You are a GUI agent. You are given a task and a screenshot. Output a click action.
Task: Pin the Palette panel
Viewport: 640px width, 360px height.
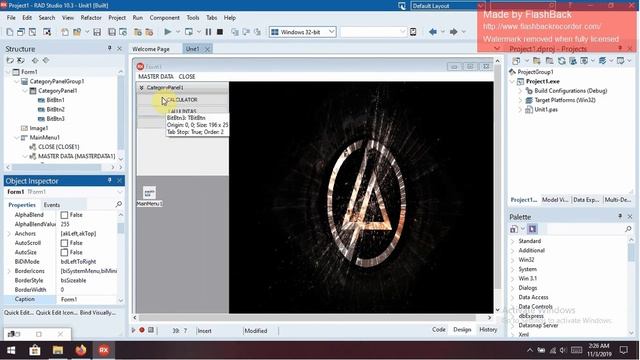tap(620, 216)
